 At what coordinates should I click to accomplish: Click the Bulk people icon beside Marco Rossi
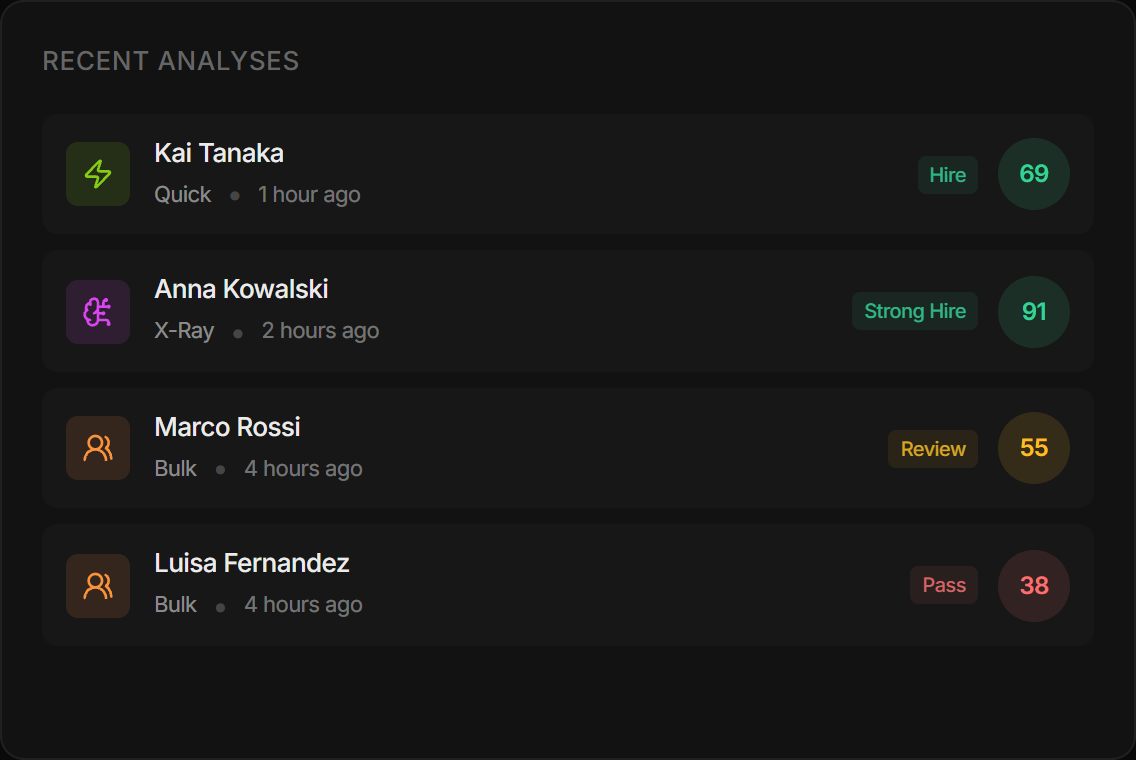point(98,448)
